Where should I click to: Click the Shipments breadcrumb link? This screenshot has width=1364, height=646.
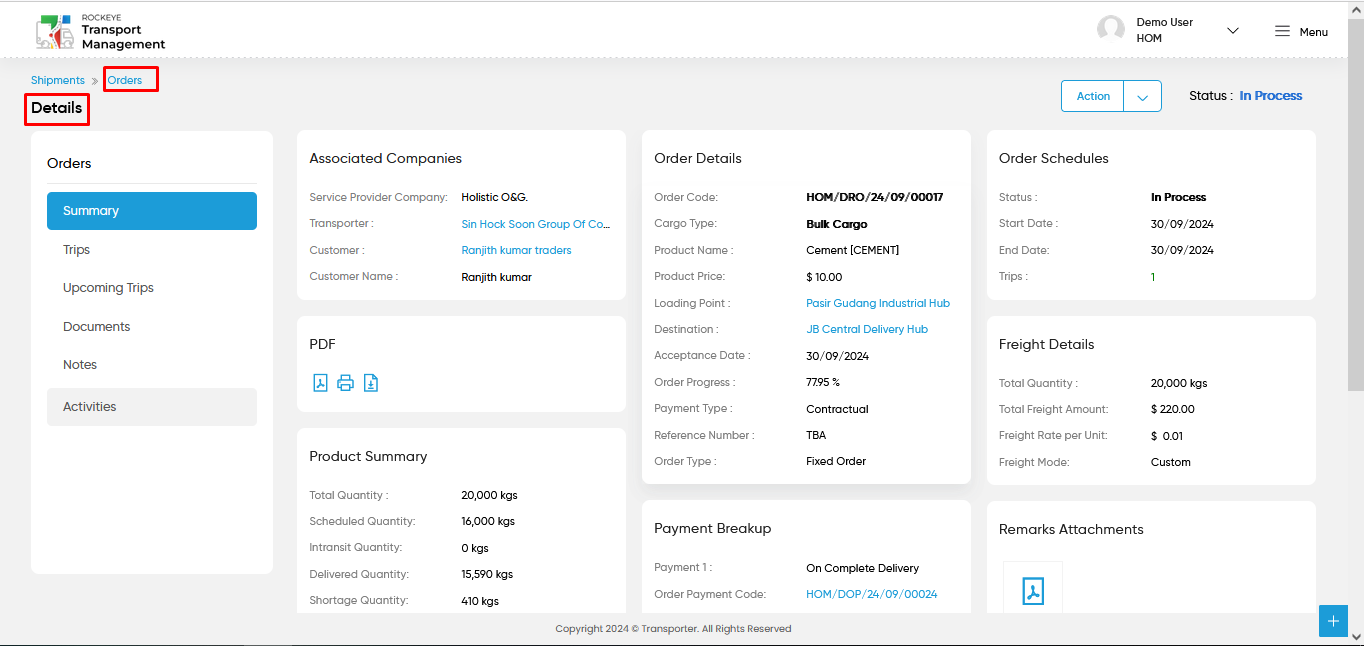pyautogui.click(x=58, y=80)
